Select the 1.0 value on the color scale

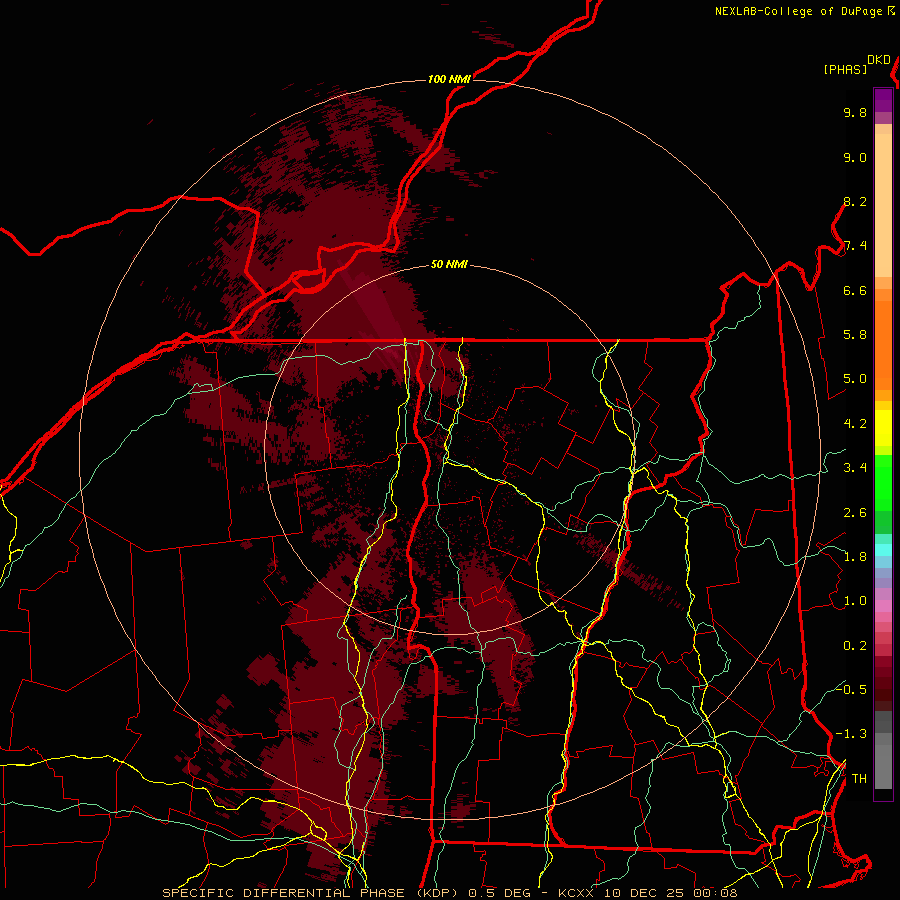(x=855, y=602)
